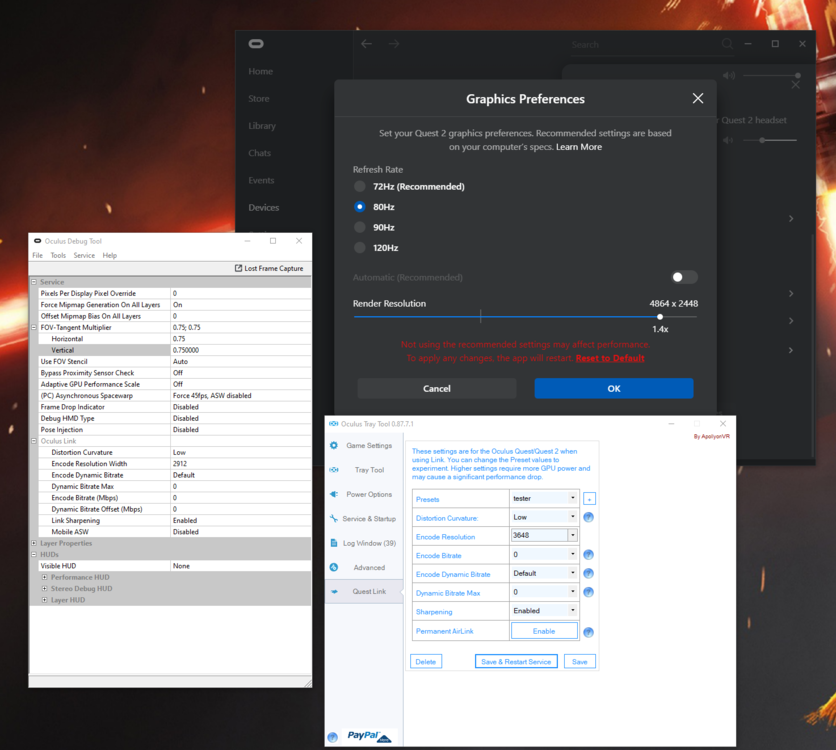Open File menu in Debug Tool

click(x=37, y=255)
